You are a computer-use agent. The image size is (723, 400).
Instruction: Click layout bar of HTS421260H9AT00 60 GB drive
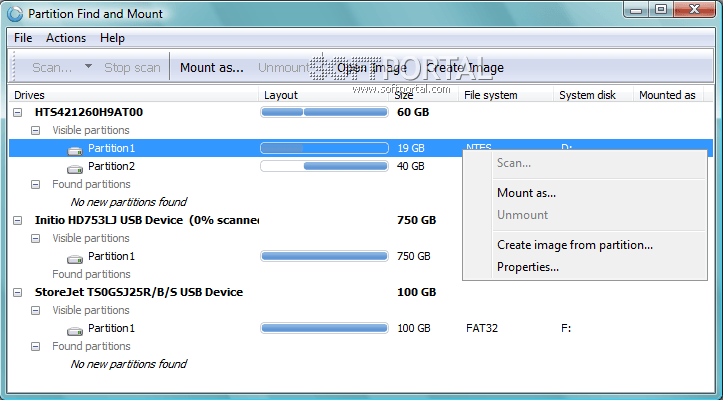(324, 112)
